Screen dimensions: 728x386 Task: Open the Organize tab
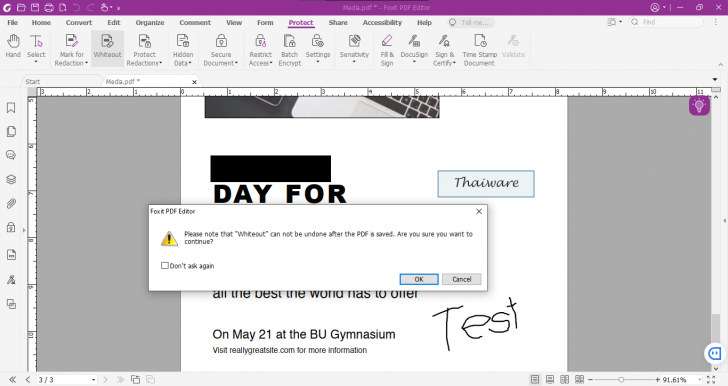[150, 22]
